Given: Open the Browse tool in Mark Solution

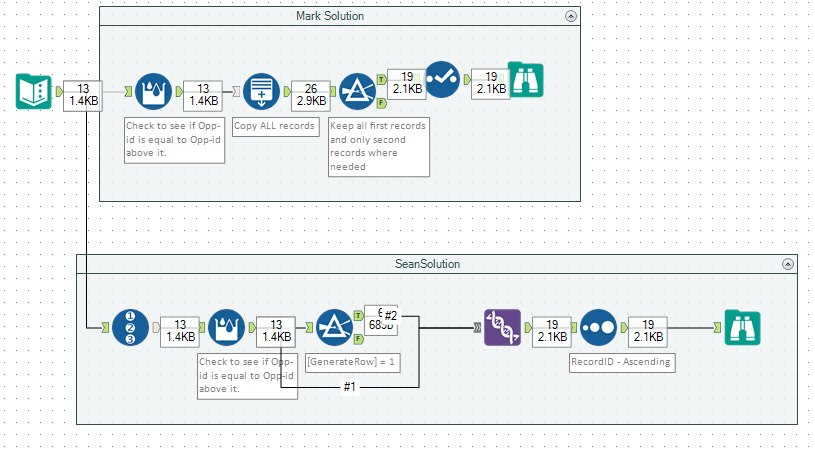Looking at the screenshot, I should (x=525, y=80).
